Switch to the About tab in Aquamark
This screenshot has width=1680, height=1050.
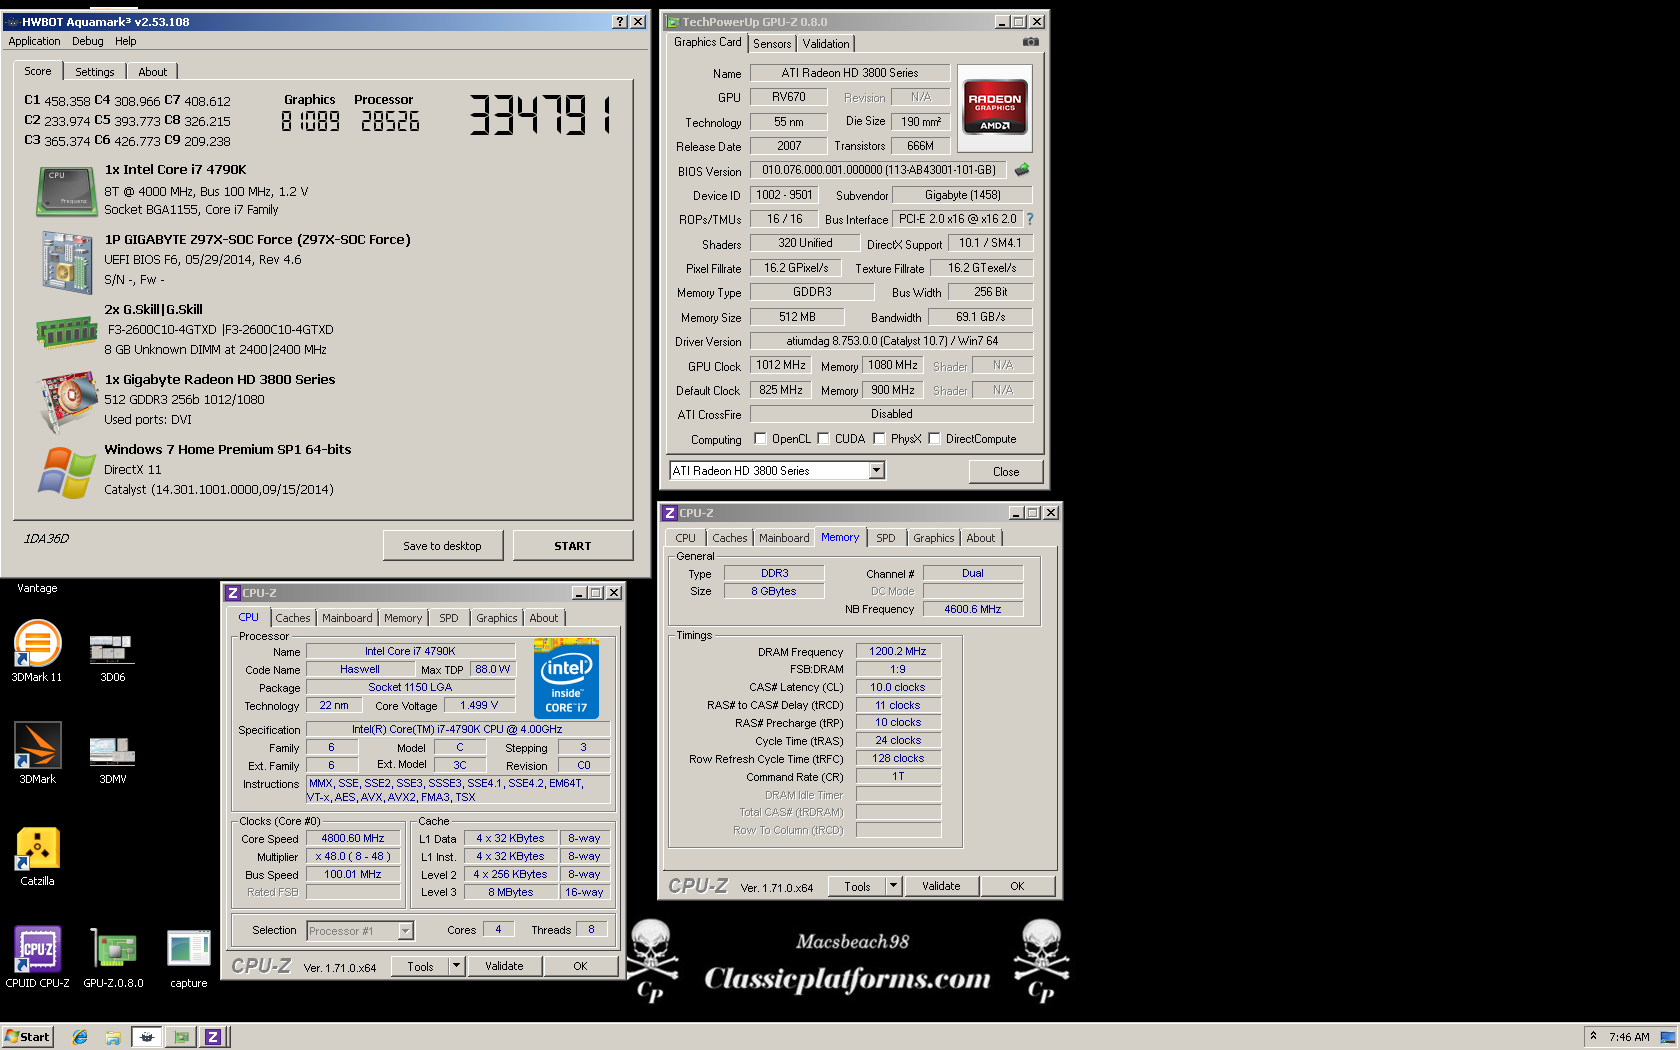152,71
